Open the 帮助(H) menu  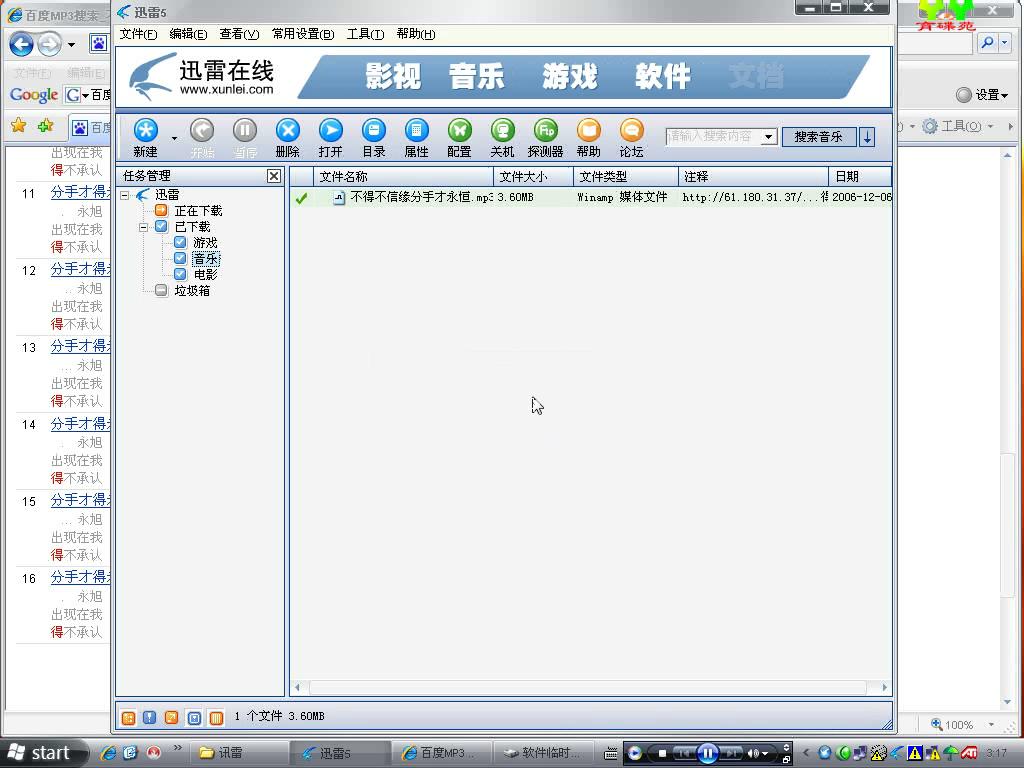[x=416, y=34]
